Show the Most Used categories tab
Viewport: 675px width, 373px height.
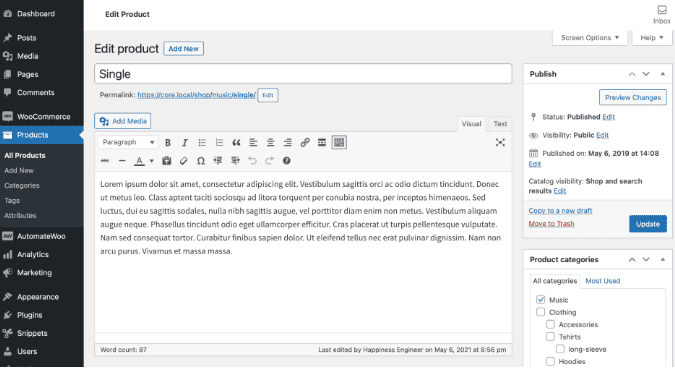603,281
